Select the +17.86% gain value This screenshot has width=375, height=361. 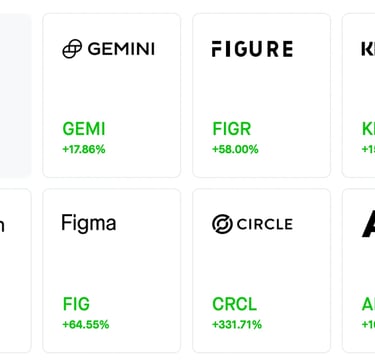point(84,149)
